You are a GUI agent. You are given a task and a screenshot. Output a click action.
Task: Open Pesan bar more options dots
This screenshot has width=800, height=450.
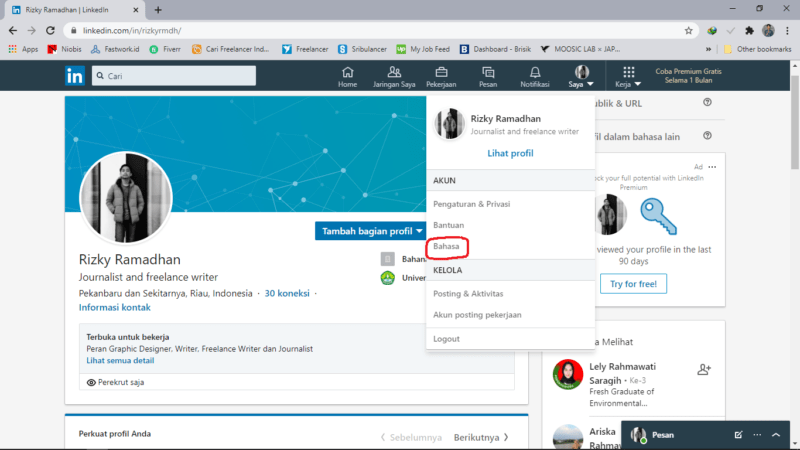point(757,435)
